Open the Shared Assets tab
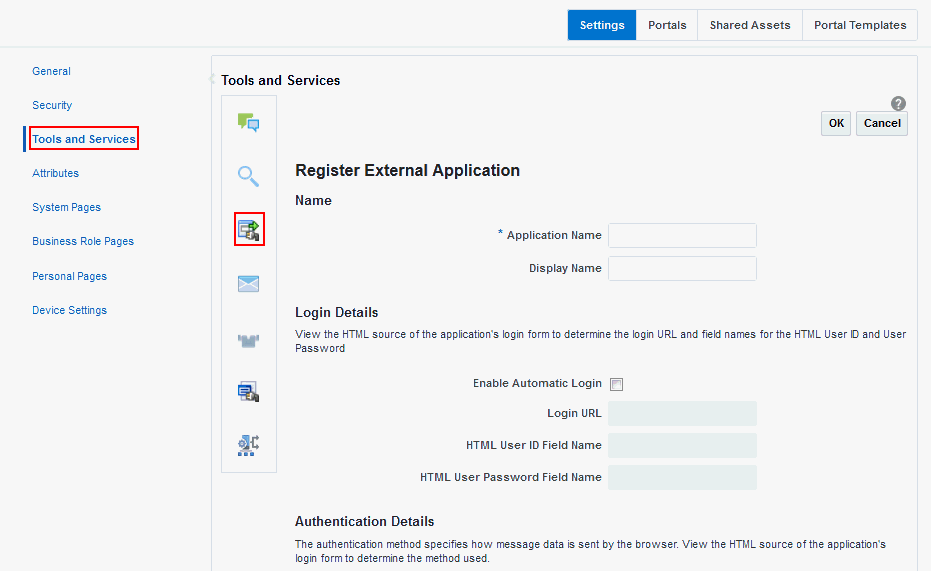 (750, 25)
